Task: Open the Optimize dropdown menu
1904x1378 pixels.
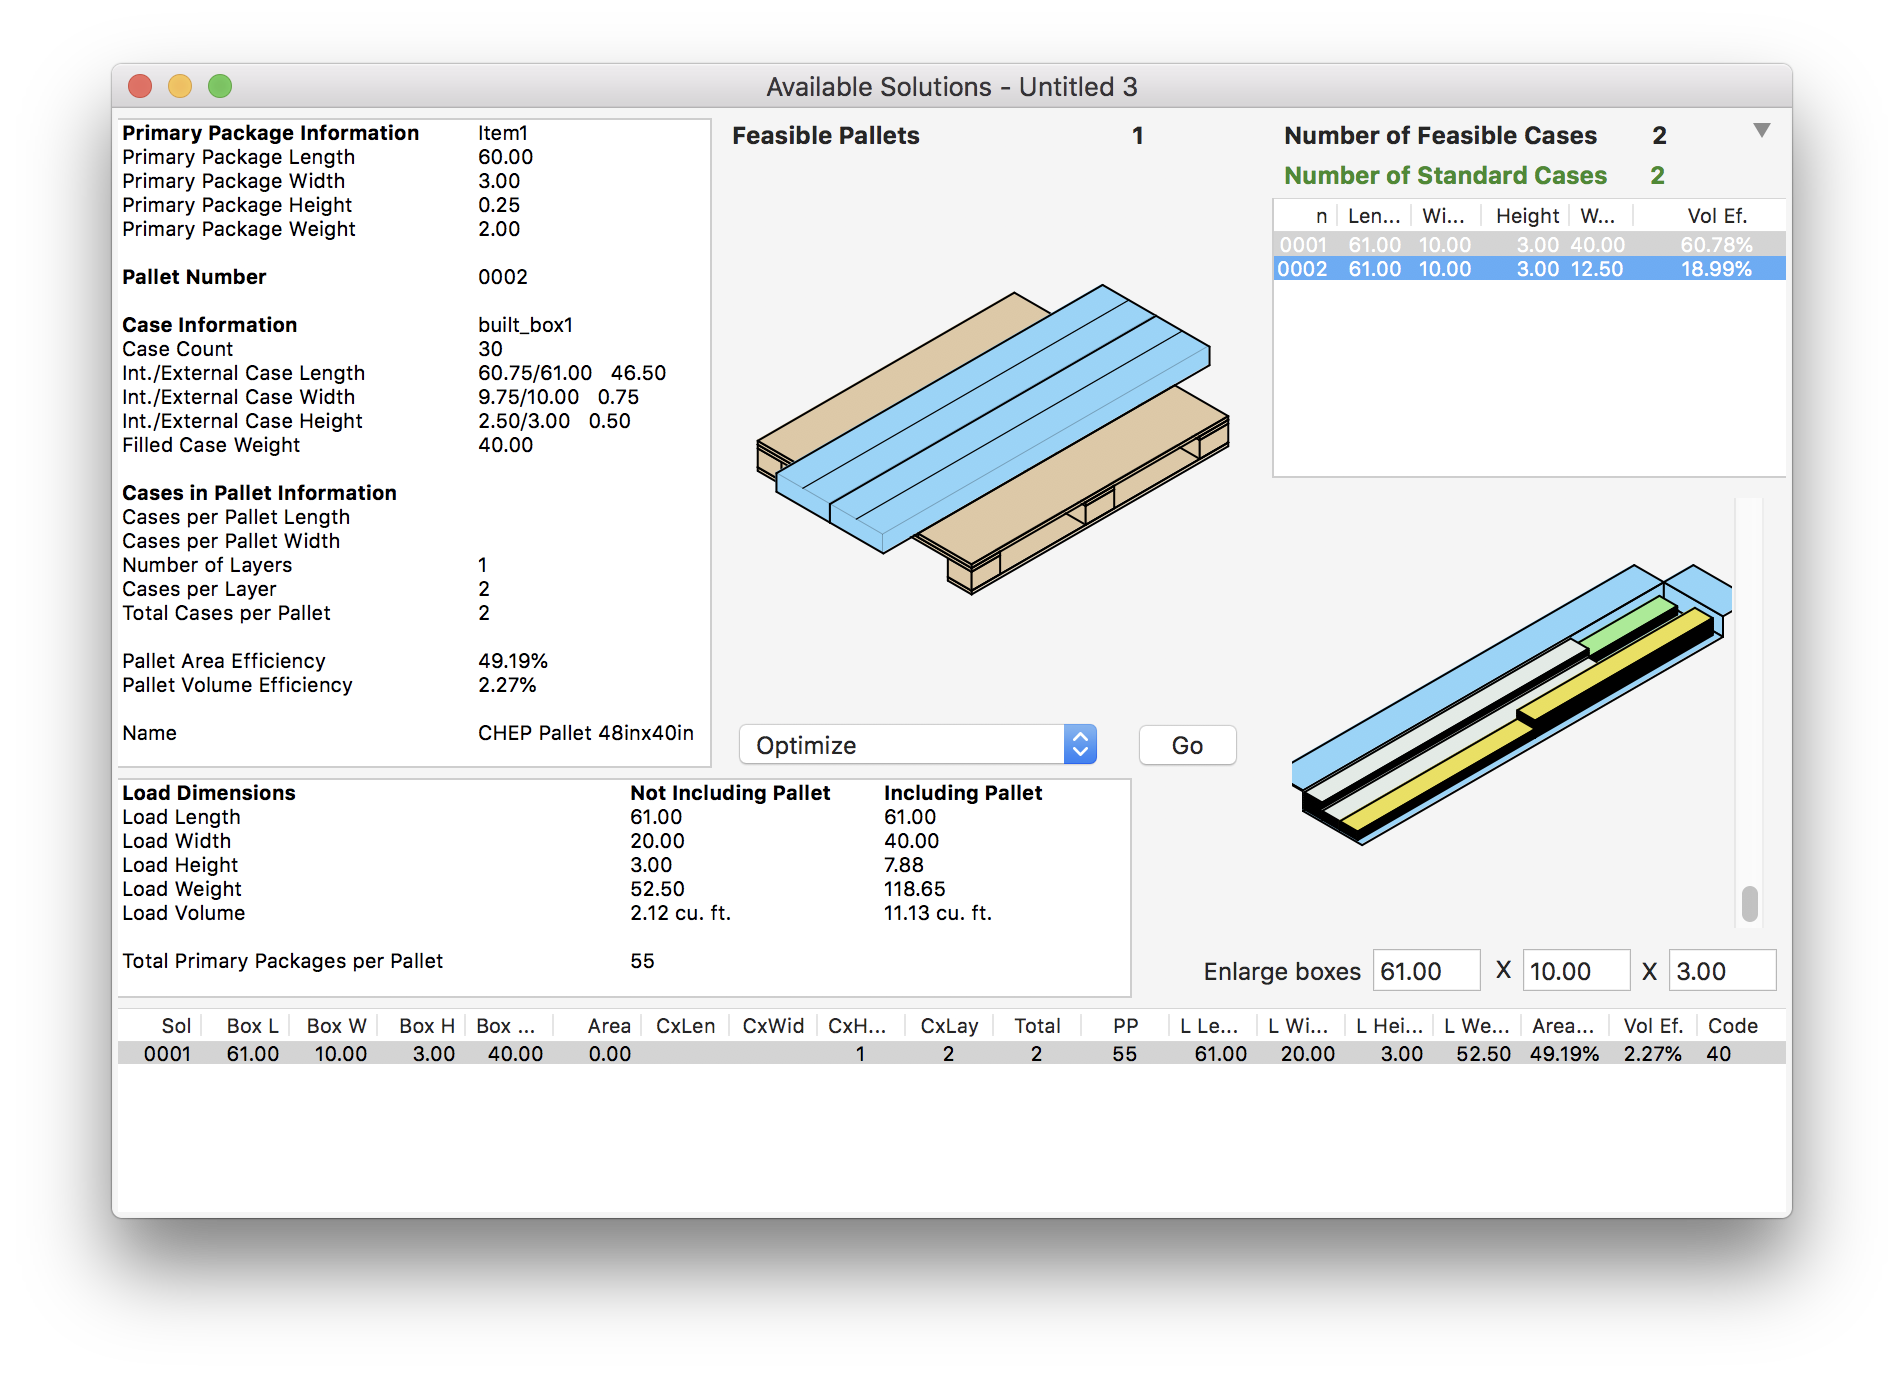Action: 917,745
